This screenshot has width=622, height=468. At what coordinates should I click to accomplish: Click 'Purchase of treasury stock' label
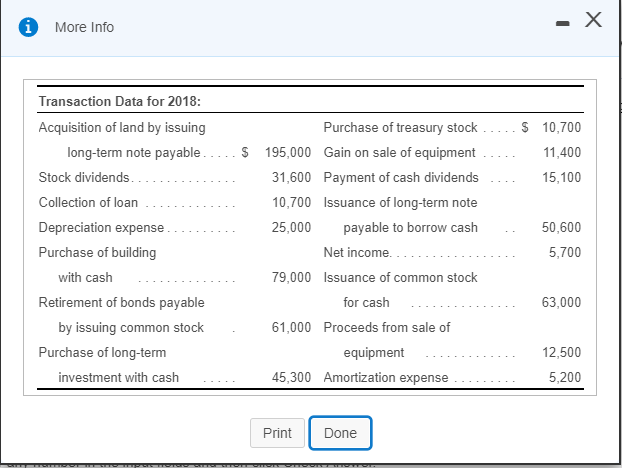pyautogui.click(x=401, y=127)
